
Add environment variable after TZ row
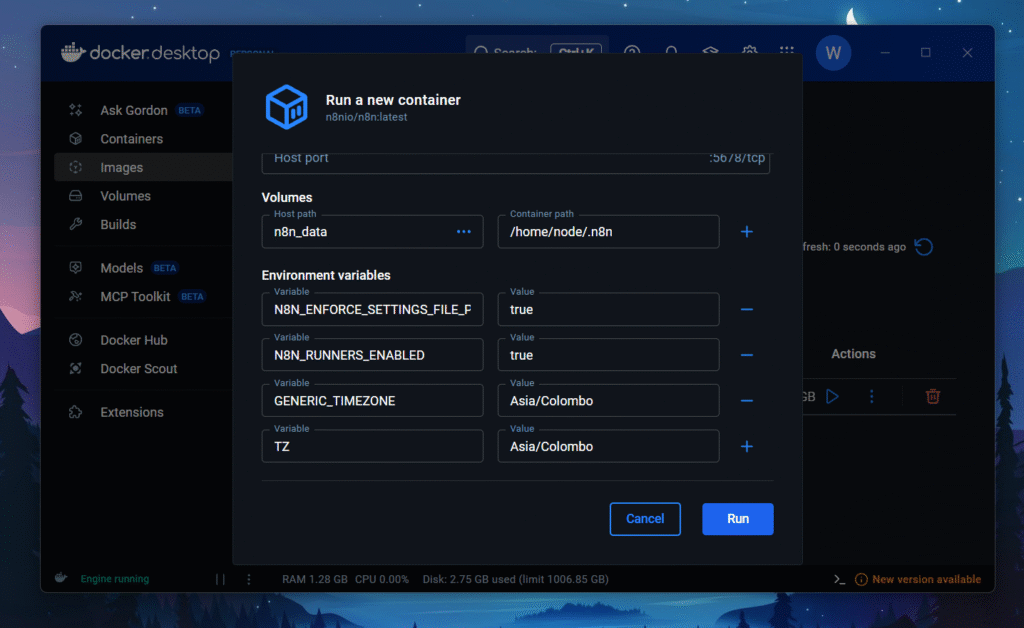point(746,447)
